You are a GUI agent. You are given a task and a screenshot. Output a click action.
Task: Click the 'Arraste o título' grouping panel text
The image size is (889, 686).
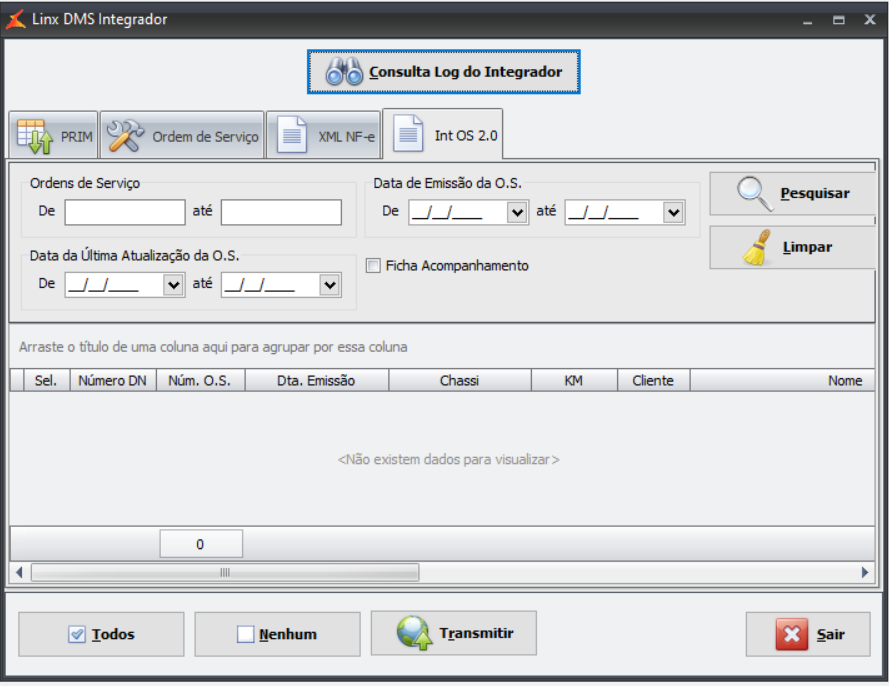pyautogui.click(x=213, y=347)
